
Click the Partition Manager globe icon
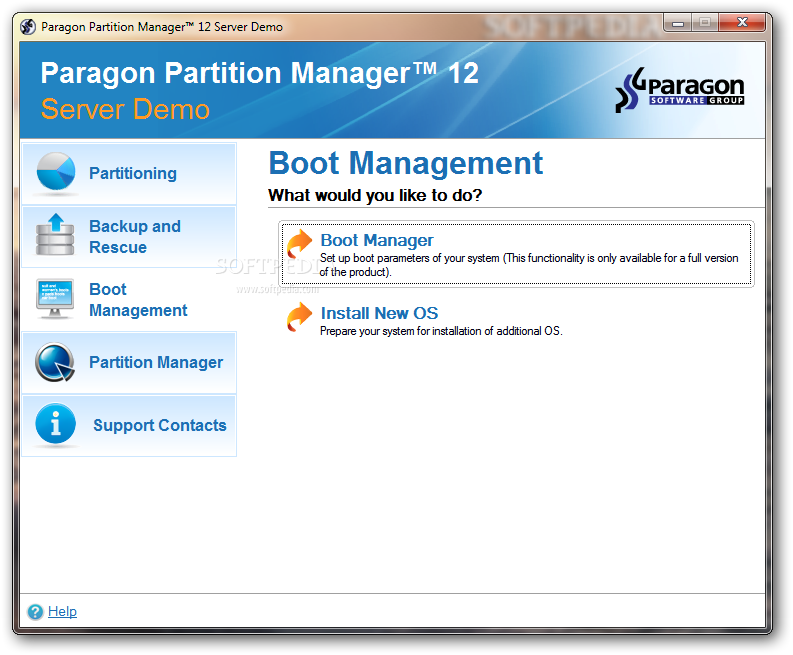(x=55, y=362)
